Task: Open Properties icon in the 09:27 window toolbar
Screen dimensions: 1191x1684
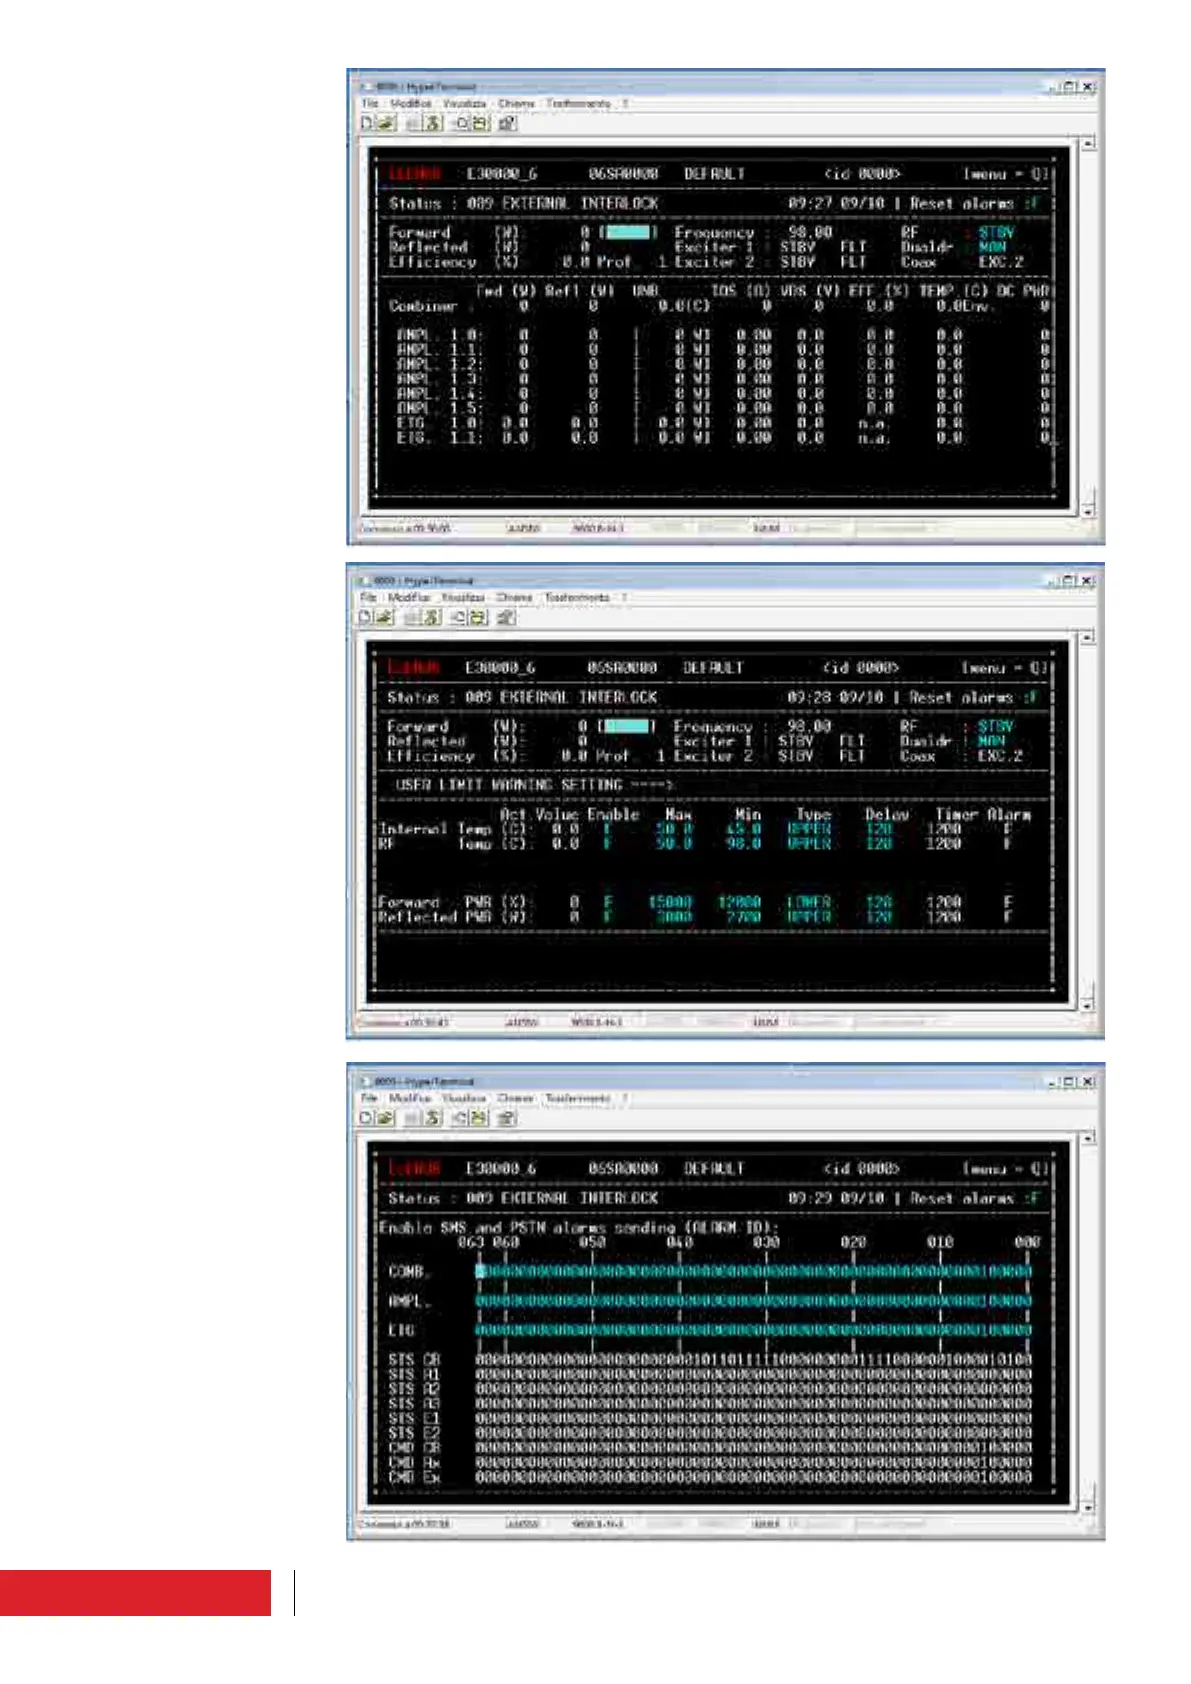Action: (507, 123)
